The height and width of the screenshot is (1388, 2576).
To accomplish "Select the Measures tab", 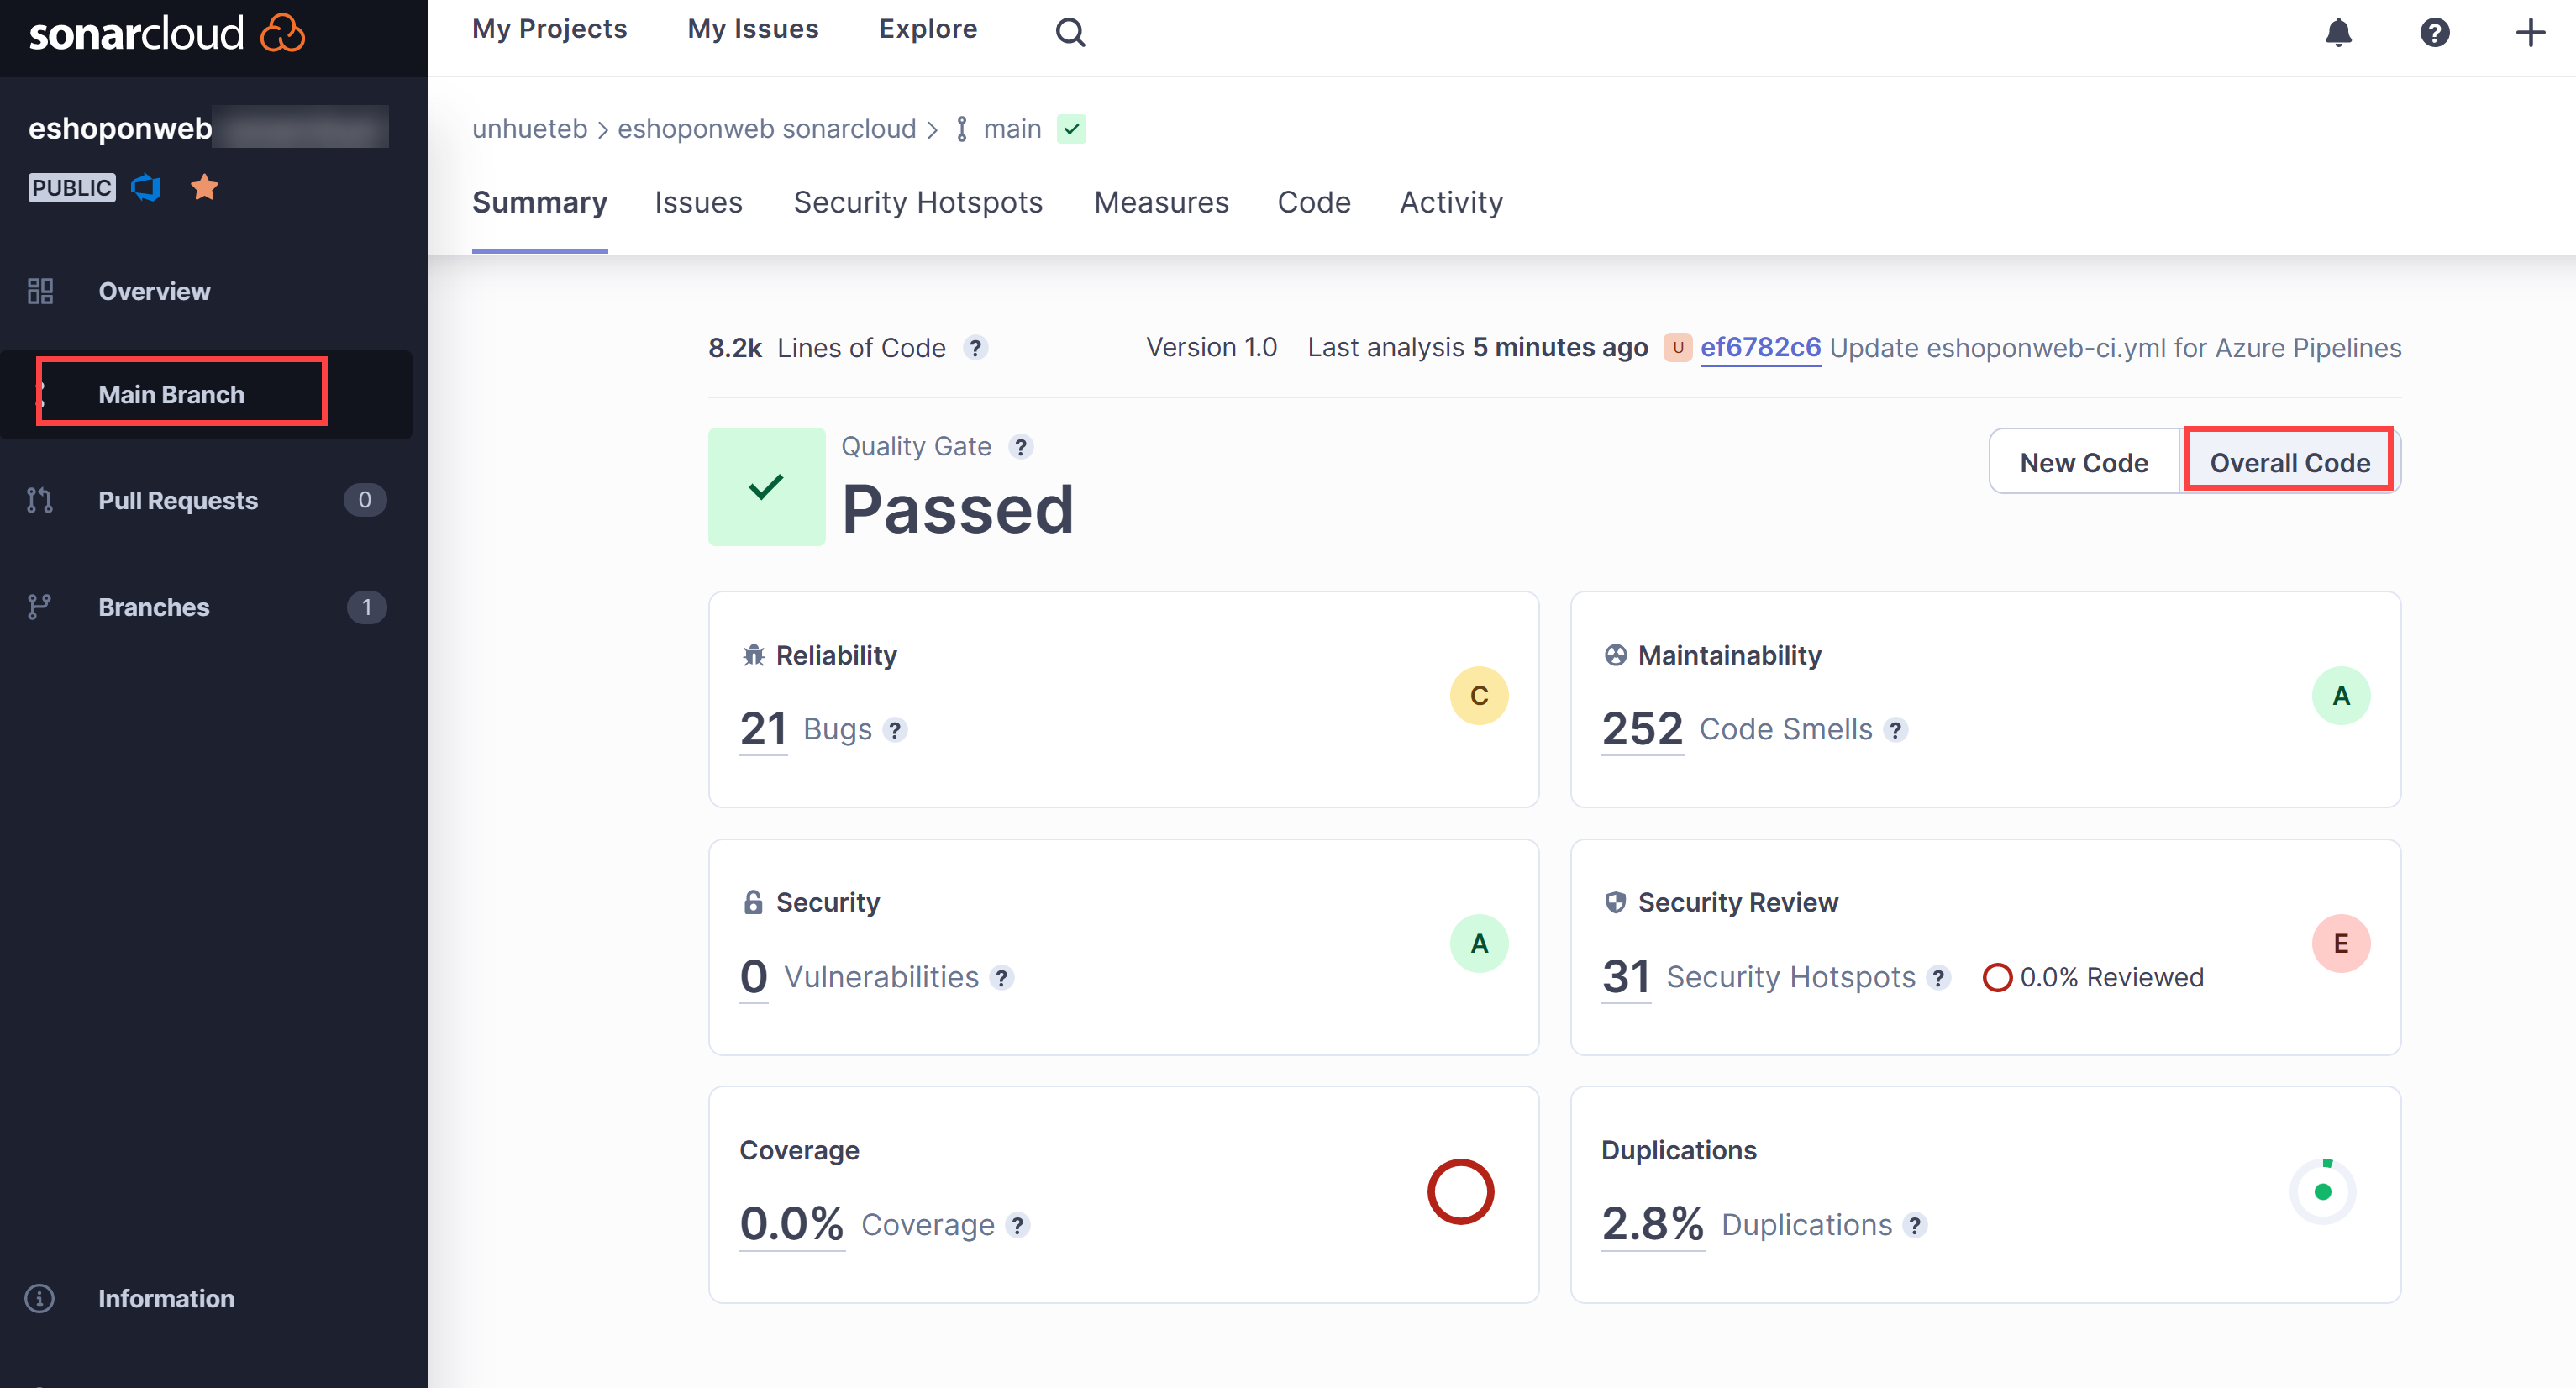I will click(1160, 202).
